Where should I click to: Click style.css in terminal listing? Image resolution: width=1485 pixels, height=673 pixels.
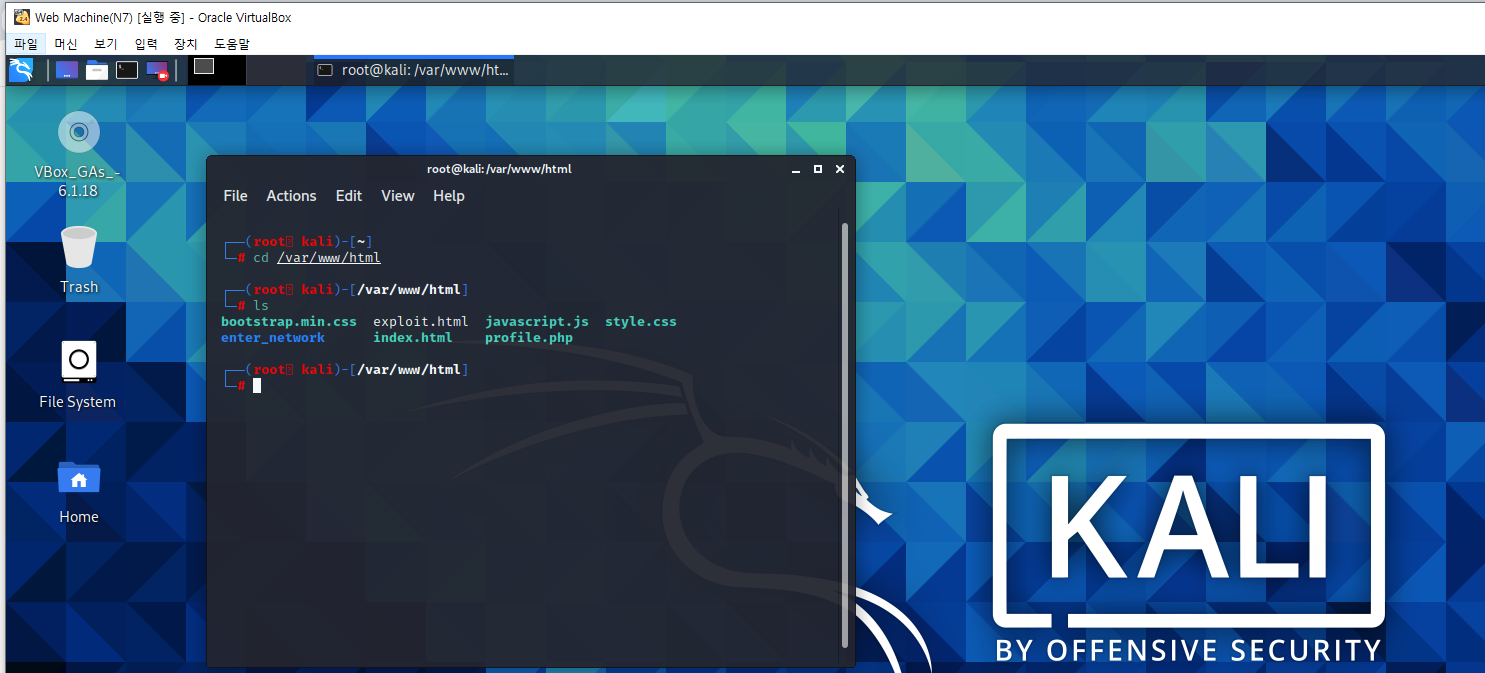coord(641,322)
